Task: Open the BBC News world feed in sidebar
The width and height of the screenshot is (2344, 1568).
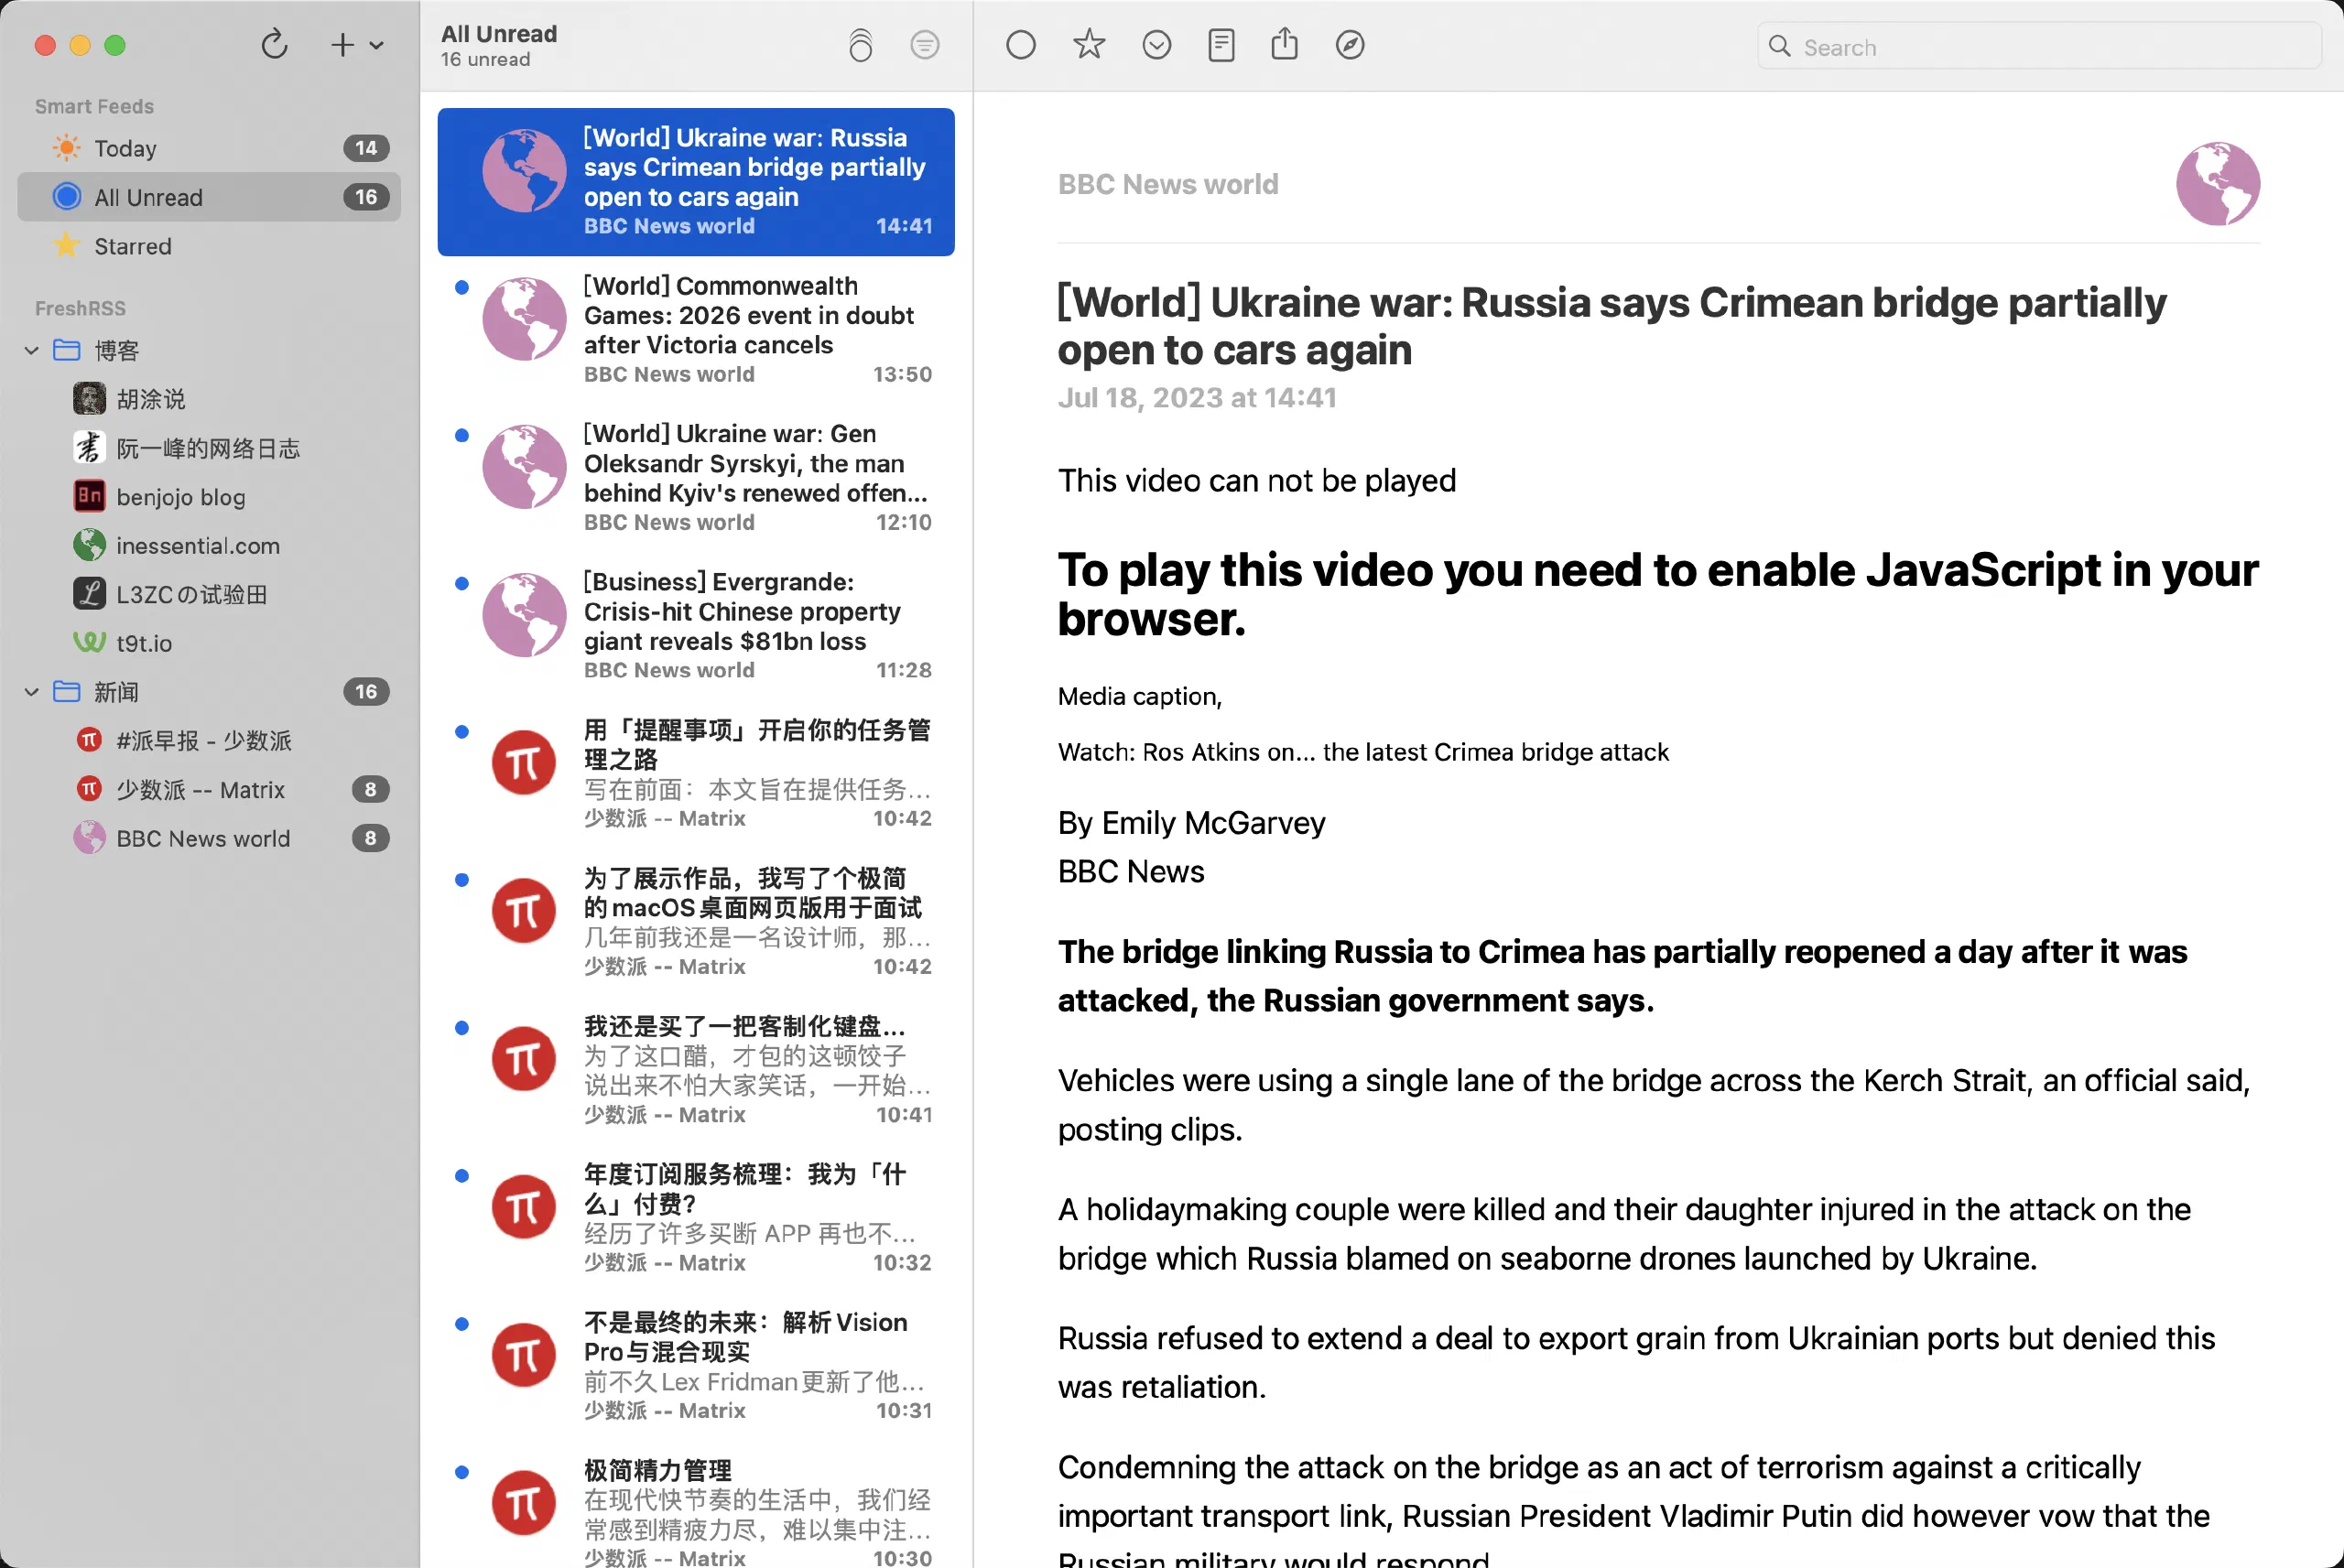Action: 203,838
